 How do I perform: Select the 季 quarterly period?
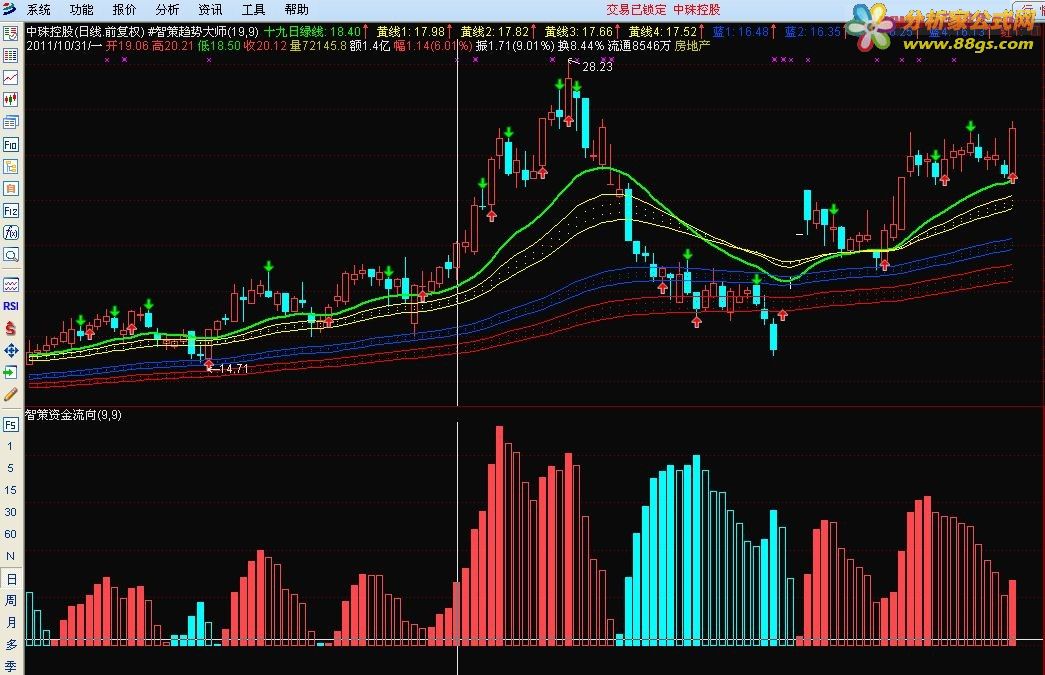11,666
